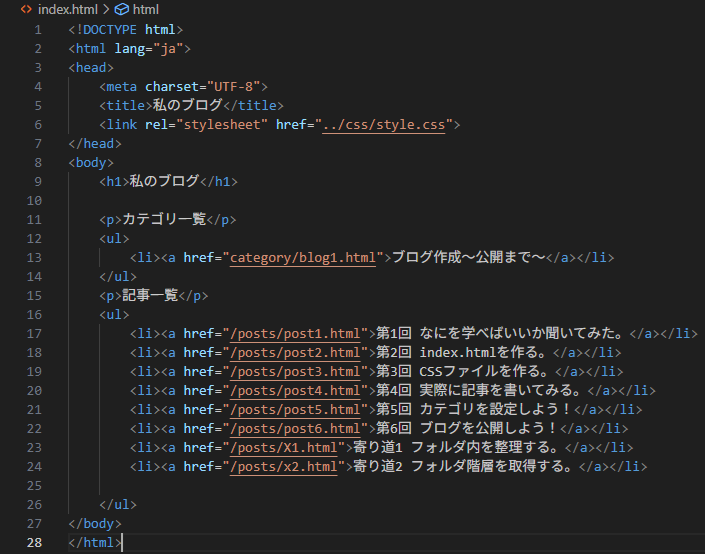
Task: Open the /posts/post6.html link
Action: tap(295, 429)
